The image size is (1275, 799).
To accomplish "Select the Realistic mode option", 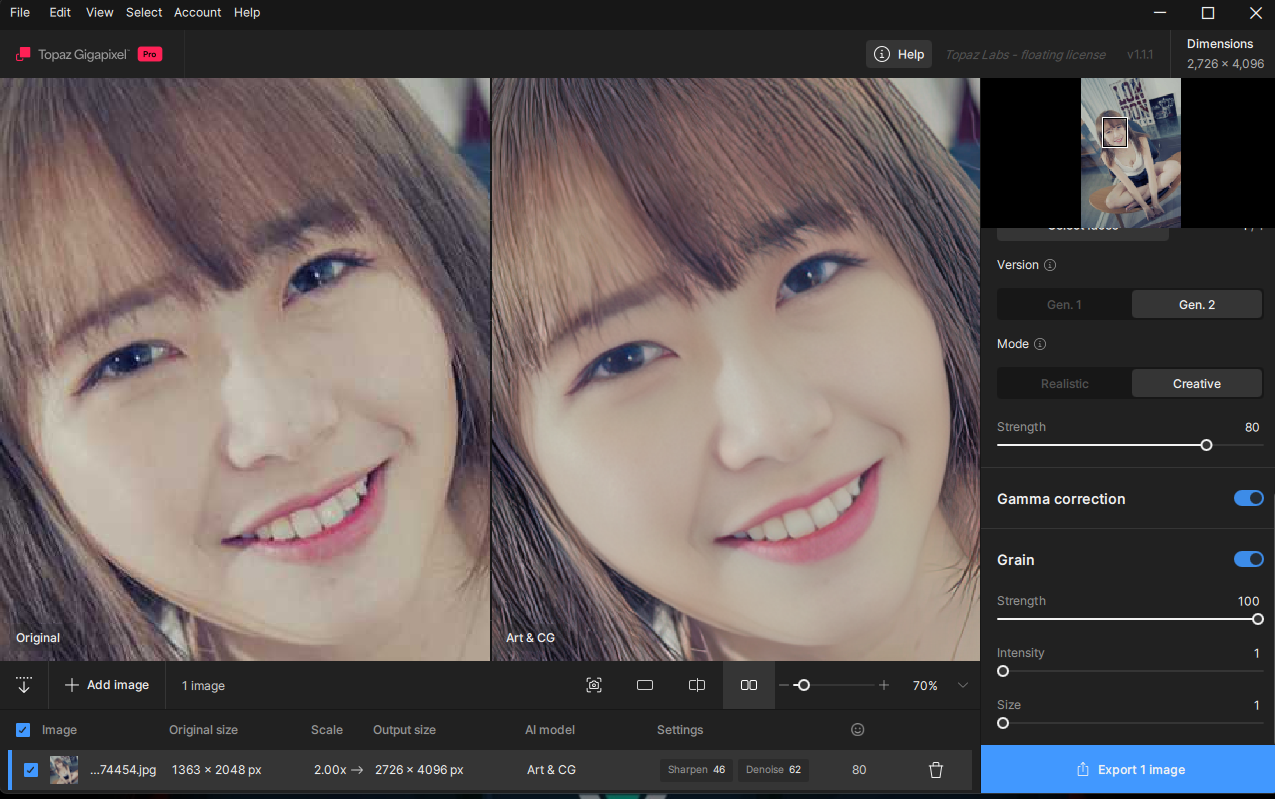I will click(x=1064, y=384).
